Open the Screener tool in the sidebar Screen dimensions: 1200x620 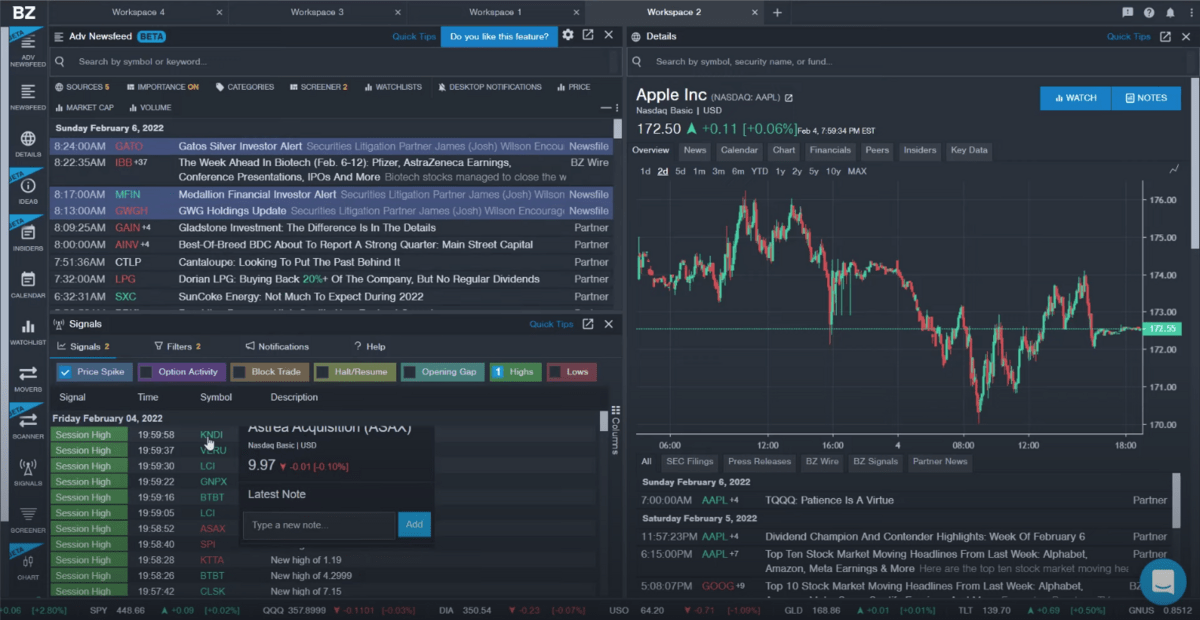28,519
